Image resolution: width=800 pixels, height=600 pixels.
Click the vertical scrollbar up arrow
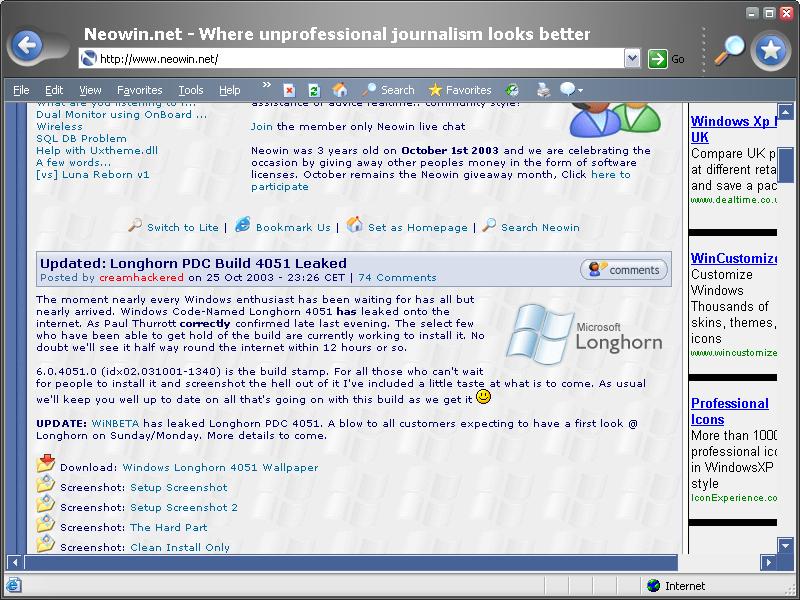click(x=786, y=111)
